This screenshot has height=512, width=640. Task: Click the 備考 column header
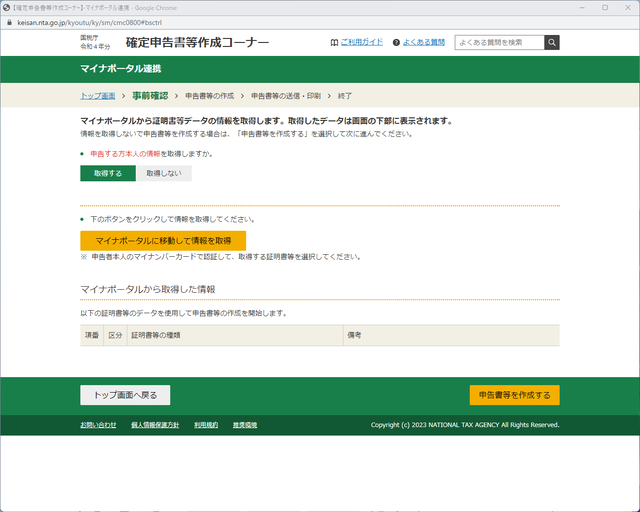click(x=451, y=335)
